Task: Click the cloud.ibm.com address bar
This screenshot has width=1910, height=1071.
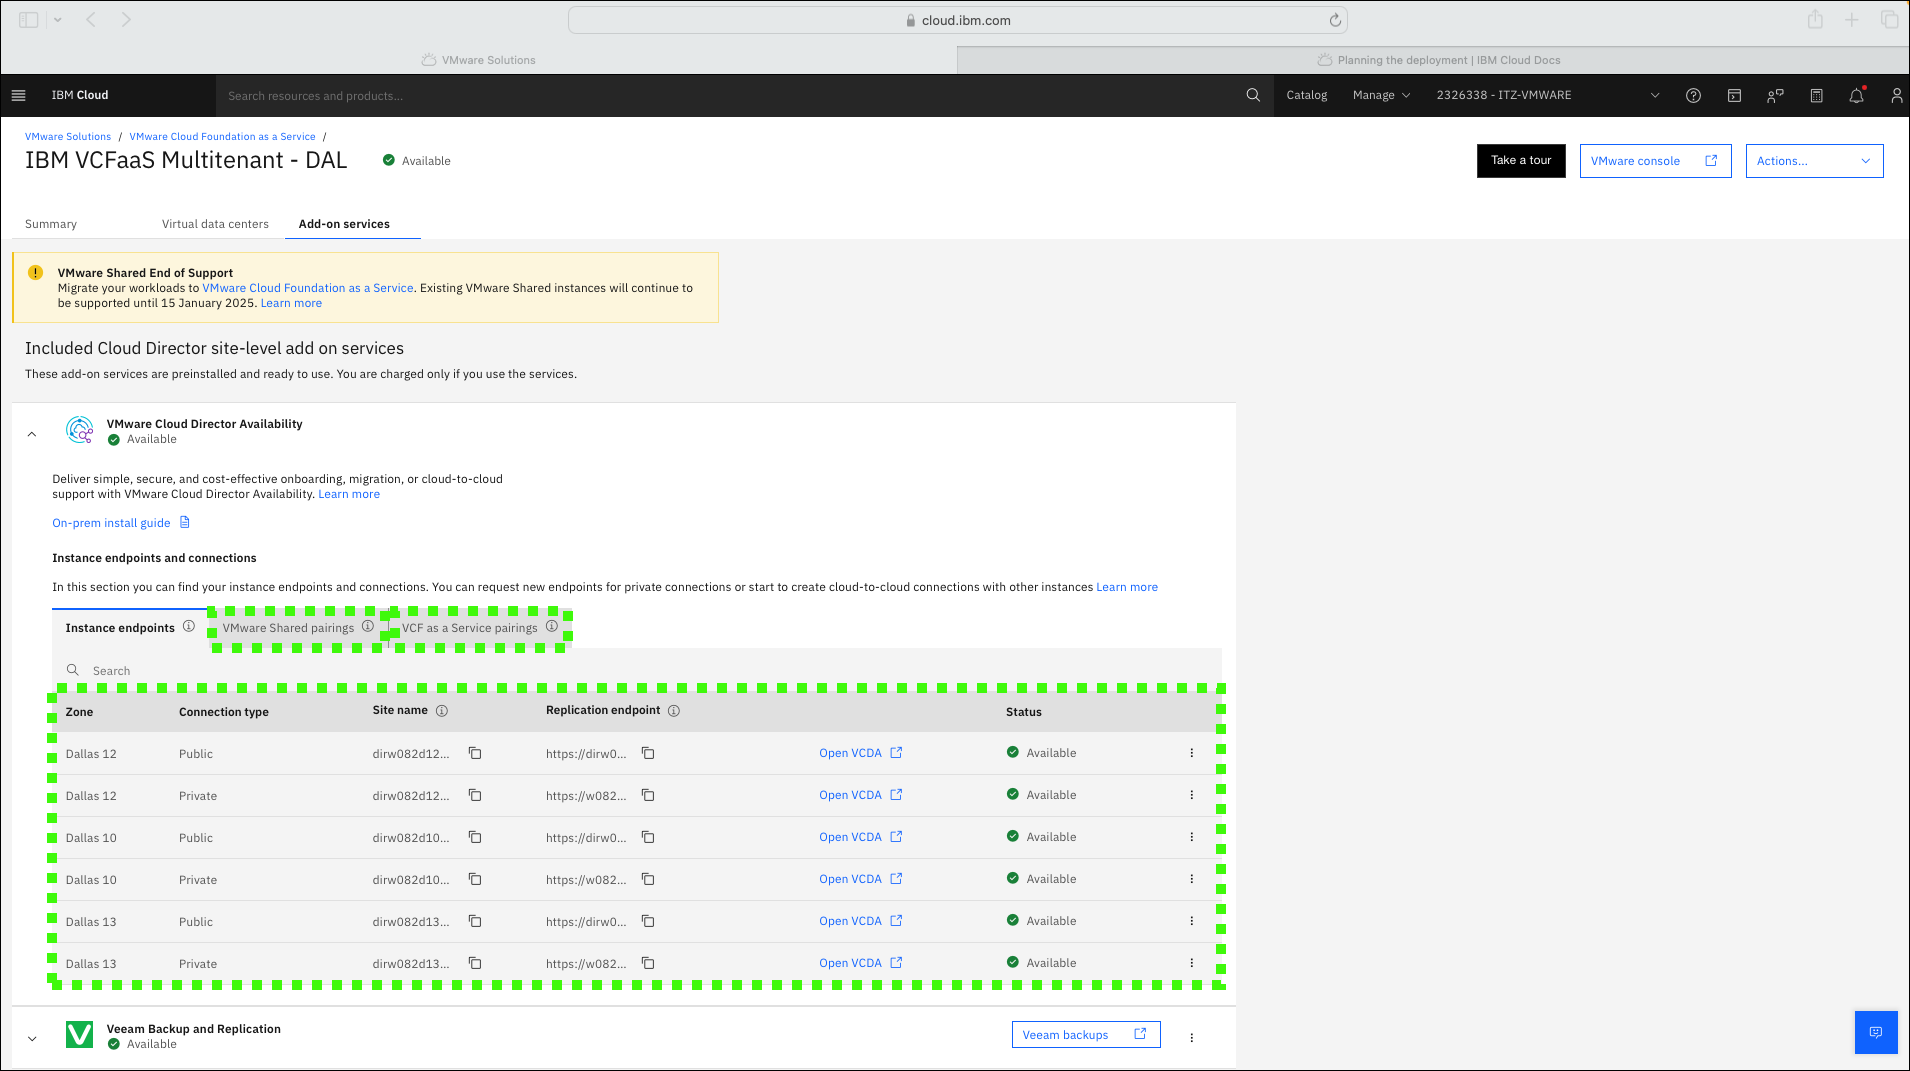Action: click(957, 20)
